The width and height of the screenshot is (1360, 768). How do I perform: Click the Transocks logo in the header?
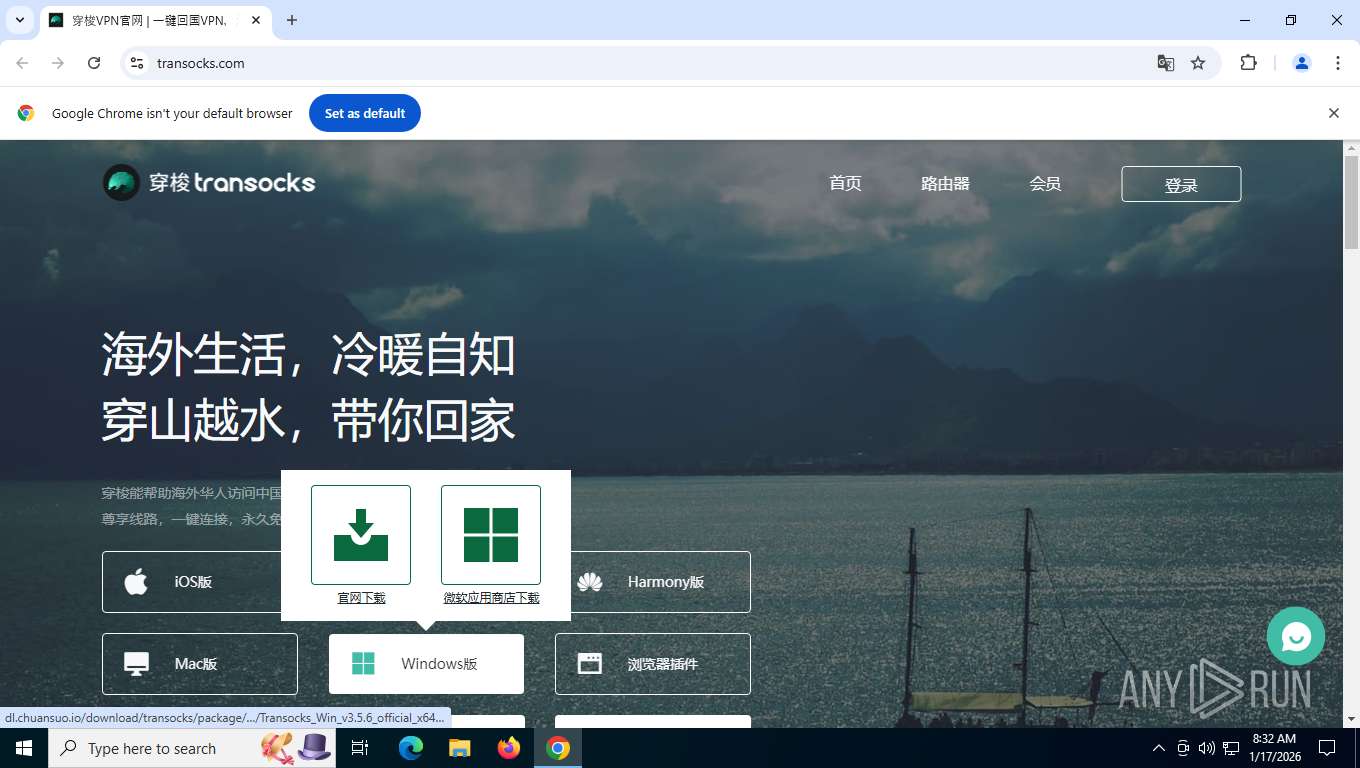[x=209, y=183]
